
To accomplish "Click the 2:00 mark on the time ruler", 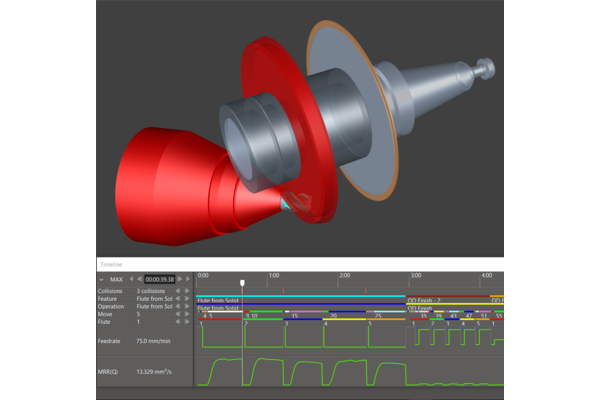I will (345, 275).
